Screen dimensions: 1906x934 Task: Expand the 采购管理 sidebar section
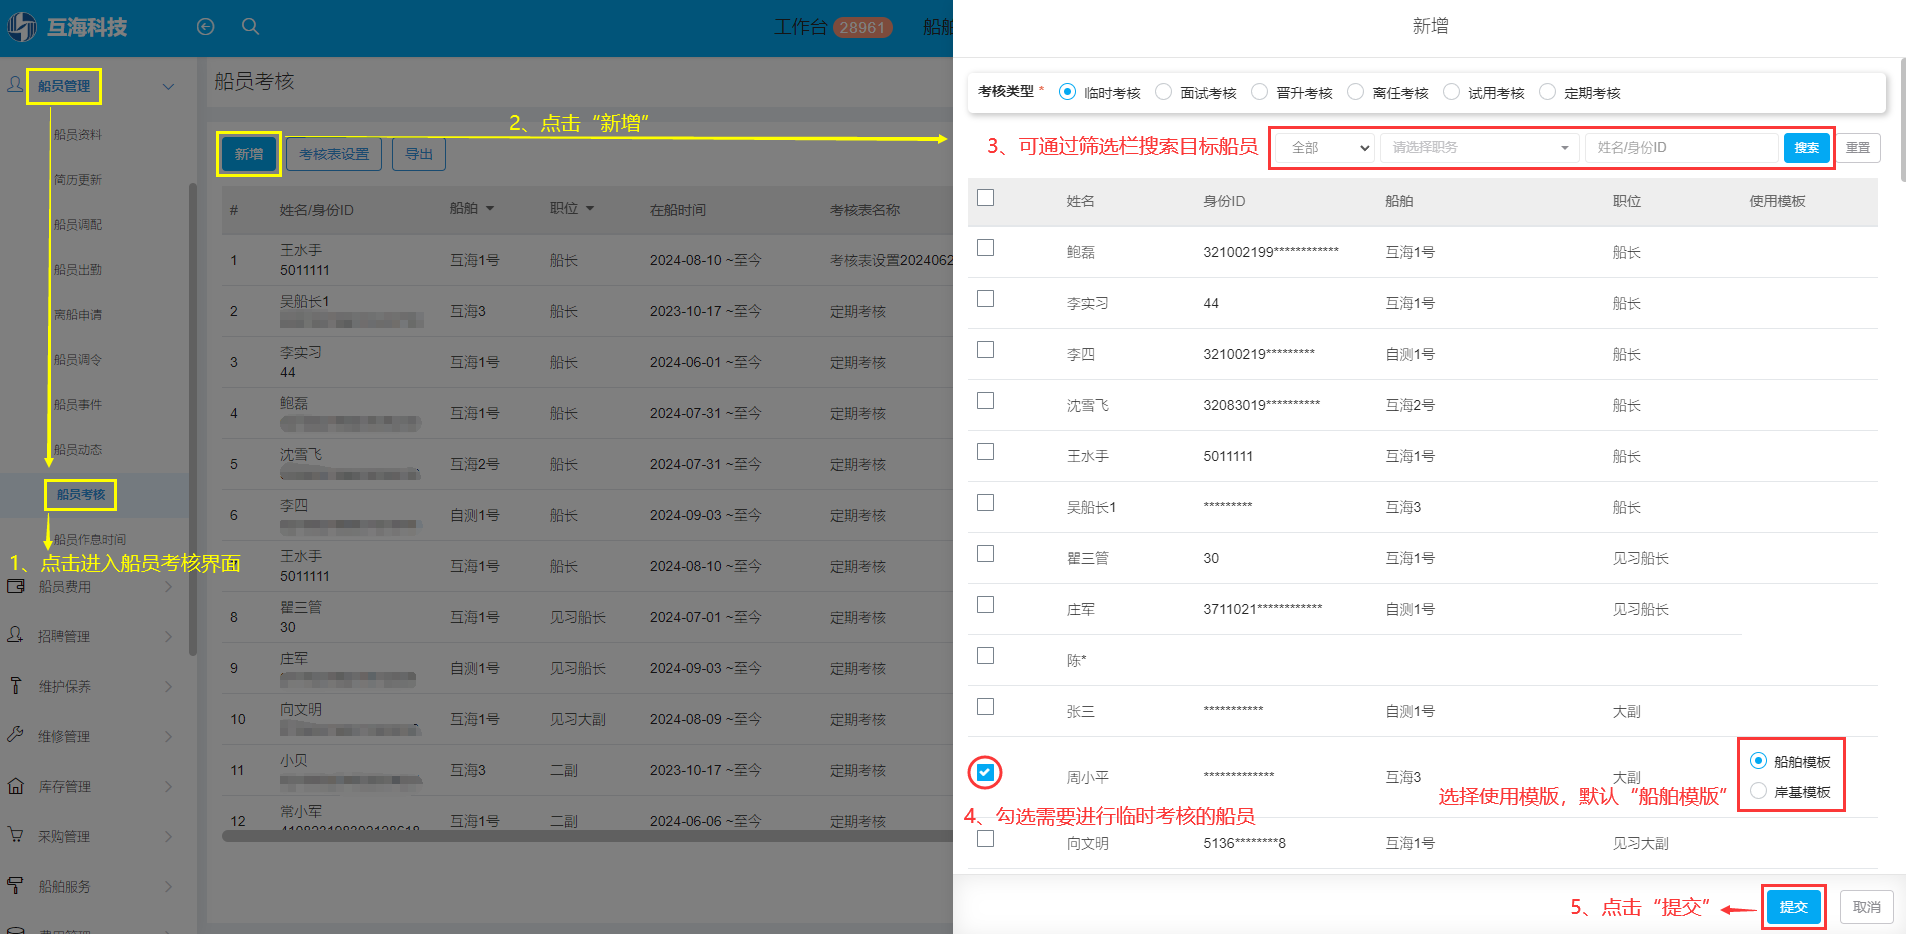point(168,836)
